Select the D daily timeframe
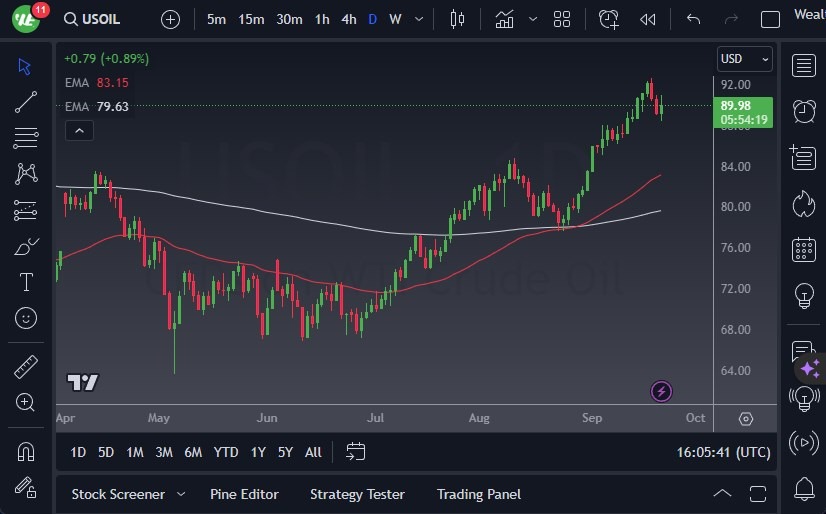826x514 pixels. click(373, 19)
